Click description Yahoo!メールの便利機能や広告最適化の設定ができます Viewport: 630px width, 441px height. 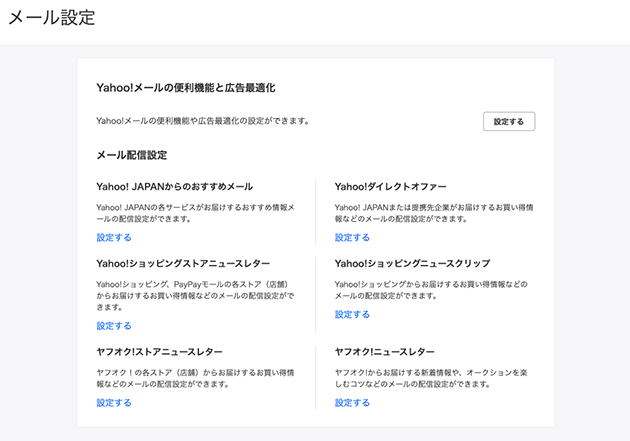pos(202,121)
